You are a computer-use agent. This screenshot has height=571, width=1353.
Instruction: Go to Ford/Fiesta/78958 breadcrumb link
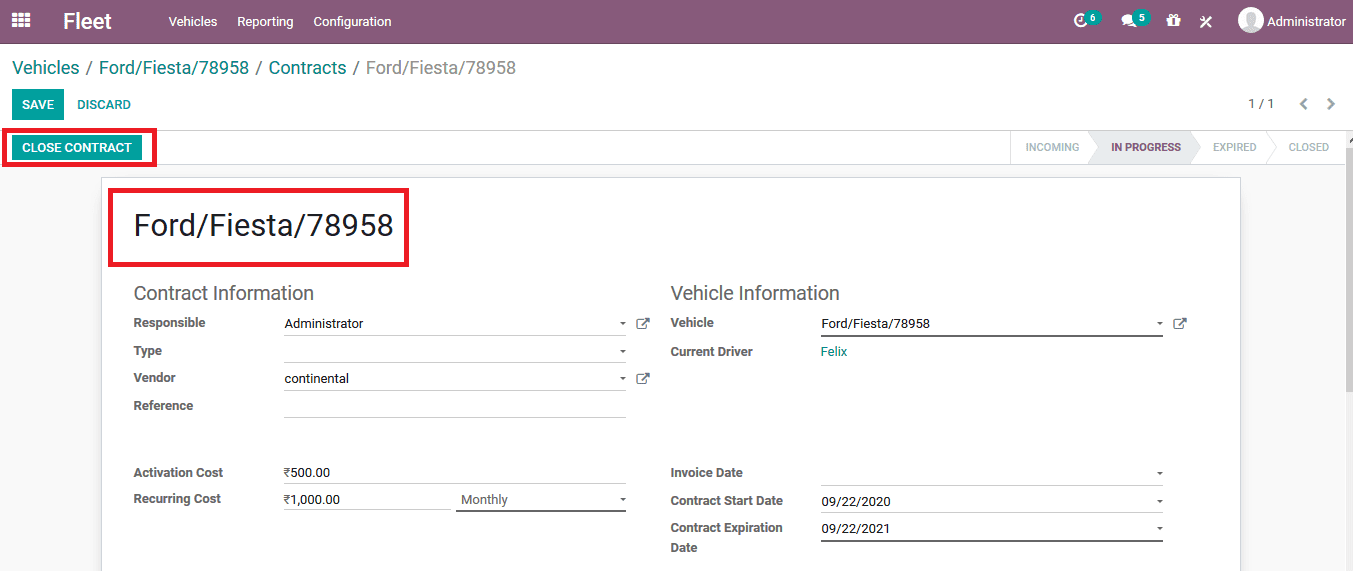tap(174, 68)
